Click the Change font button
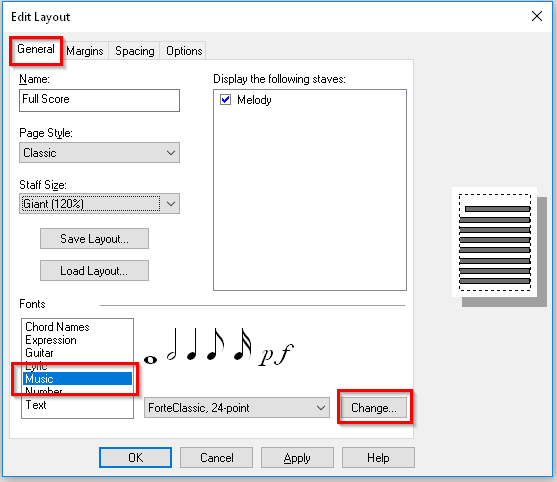The image size is (557, 482). tap(374, 407)
